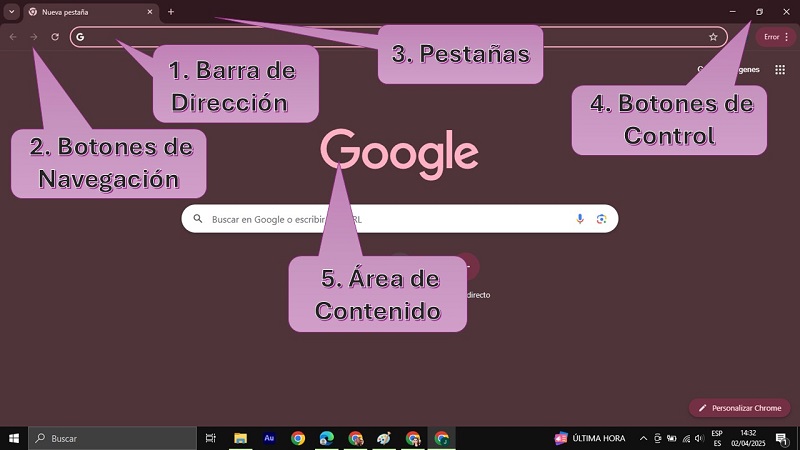Screen dimensions: 800x450
Task: Open the tab search dropdown arrow
Action: (x=11, y=12)
